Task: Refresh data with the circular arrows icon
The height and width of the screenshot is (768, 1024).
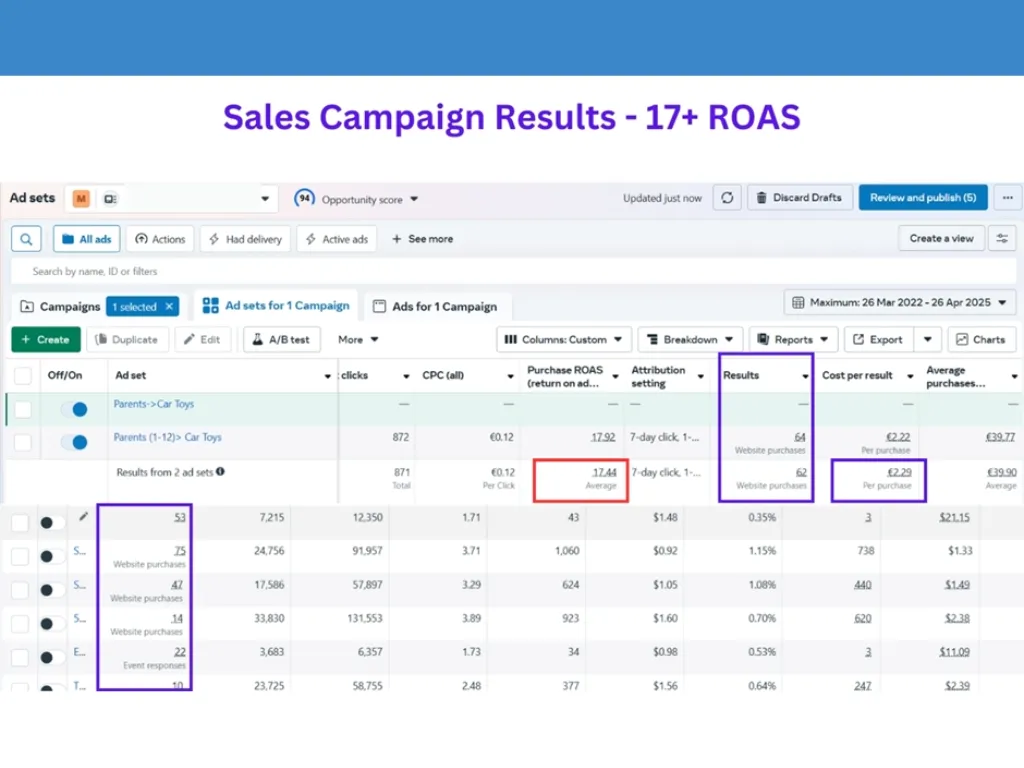Action: click(x=727, y=198)
